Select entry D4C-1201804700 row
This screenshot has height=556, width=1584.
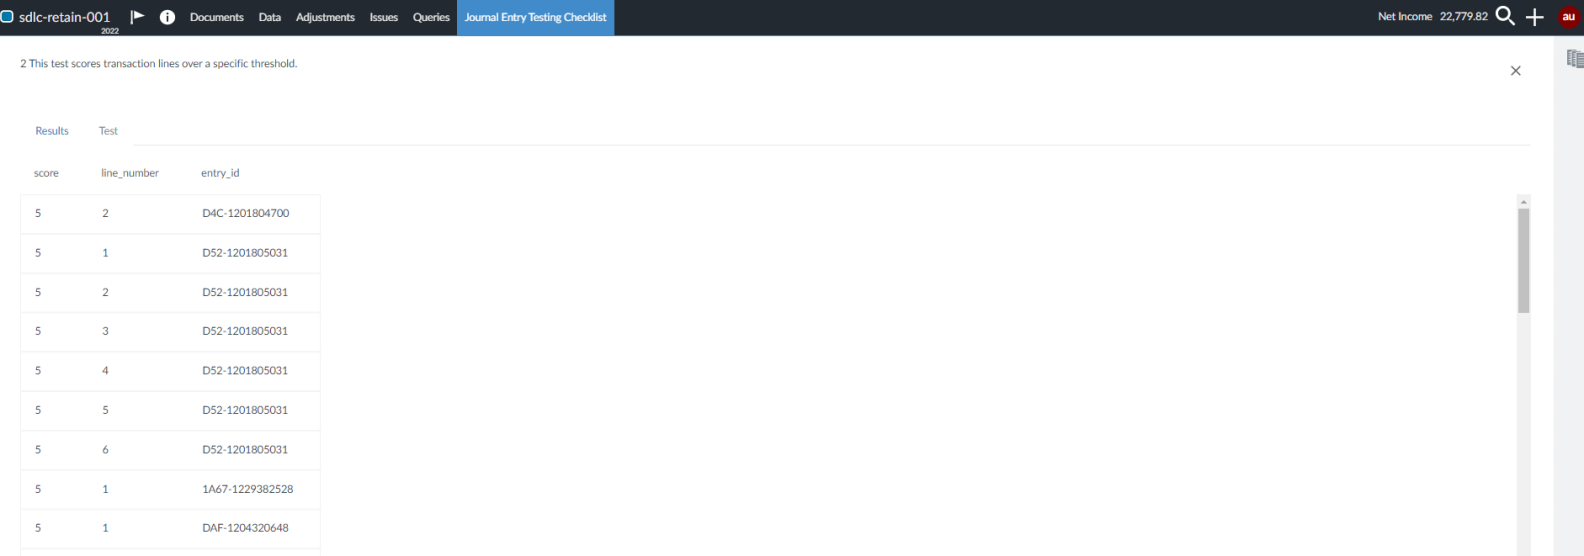(245, 213)
